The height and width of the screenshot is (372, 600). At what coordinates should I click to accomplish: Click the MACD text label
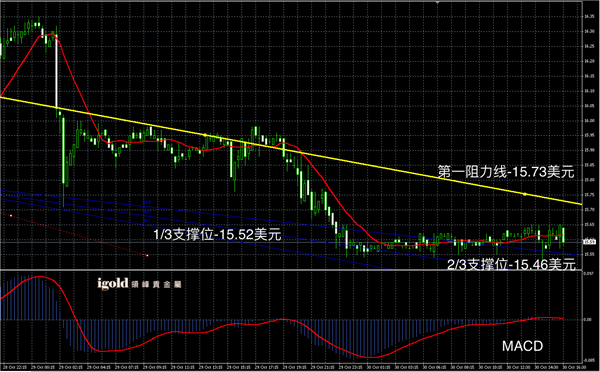[522, 346]
